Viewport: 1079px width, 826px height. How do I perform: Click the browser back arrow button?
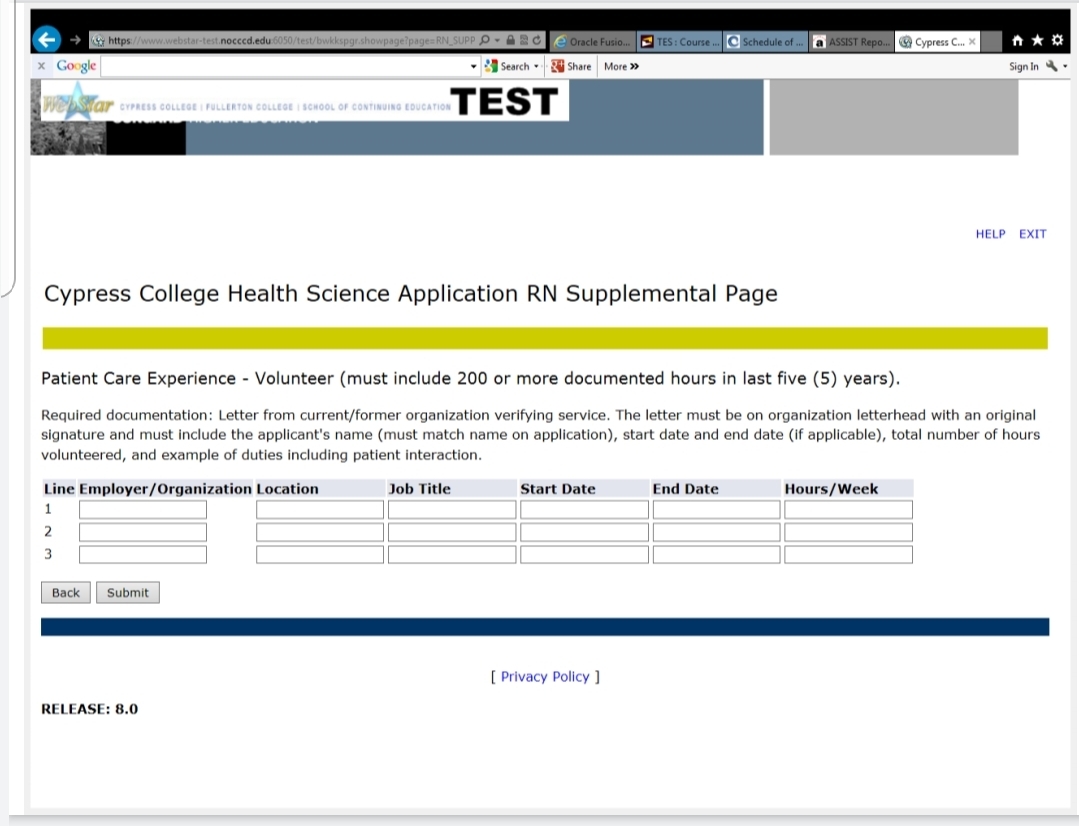tap(47, 40)
